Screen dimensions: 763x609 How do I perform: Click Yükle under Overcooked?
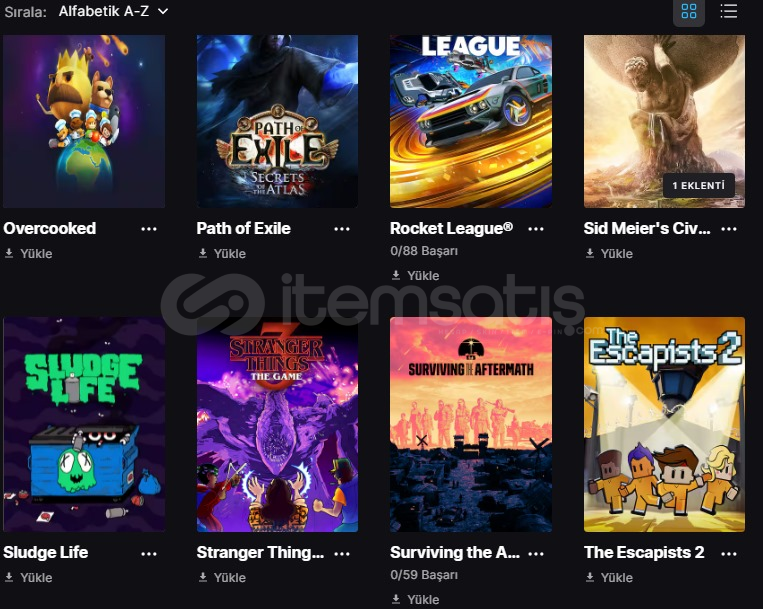(x=29, y=253)
